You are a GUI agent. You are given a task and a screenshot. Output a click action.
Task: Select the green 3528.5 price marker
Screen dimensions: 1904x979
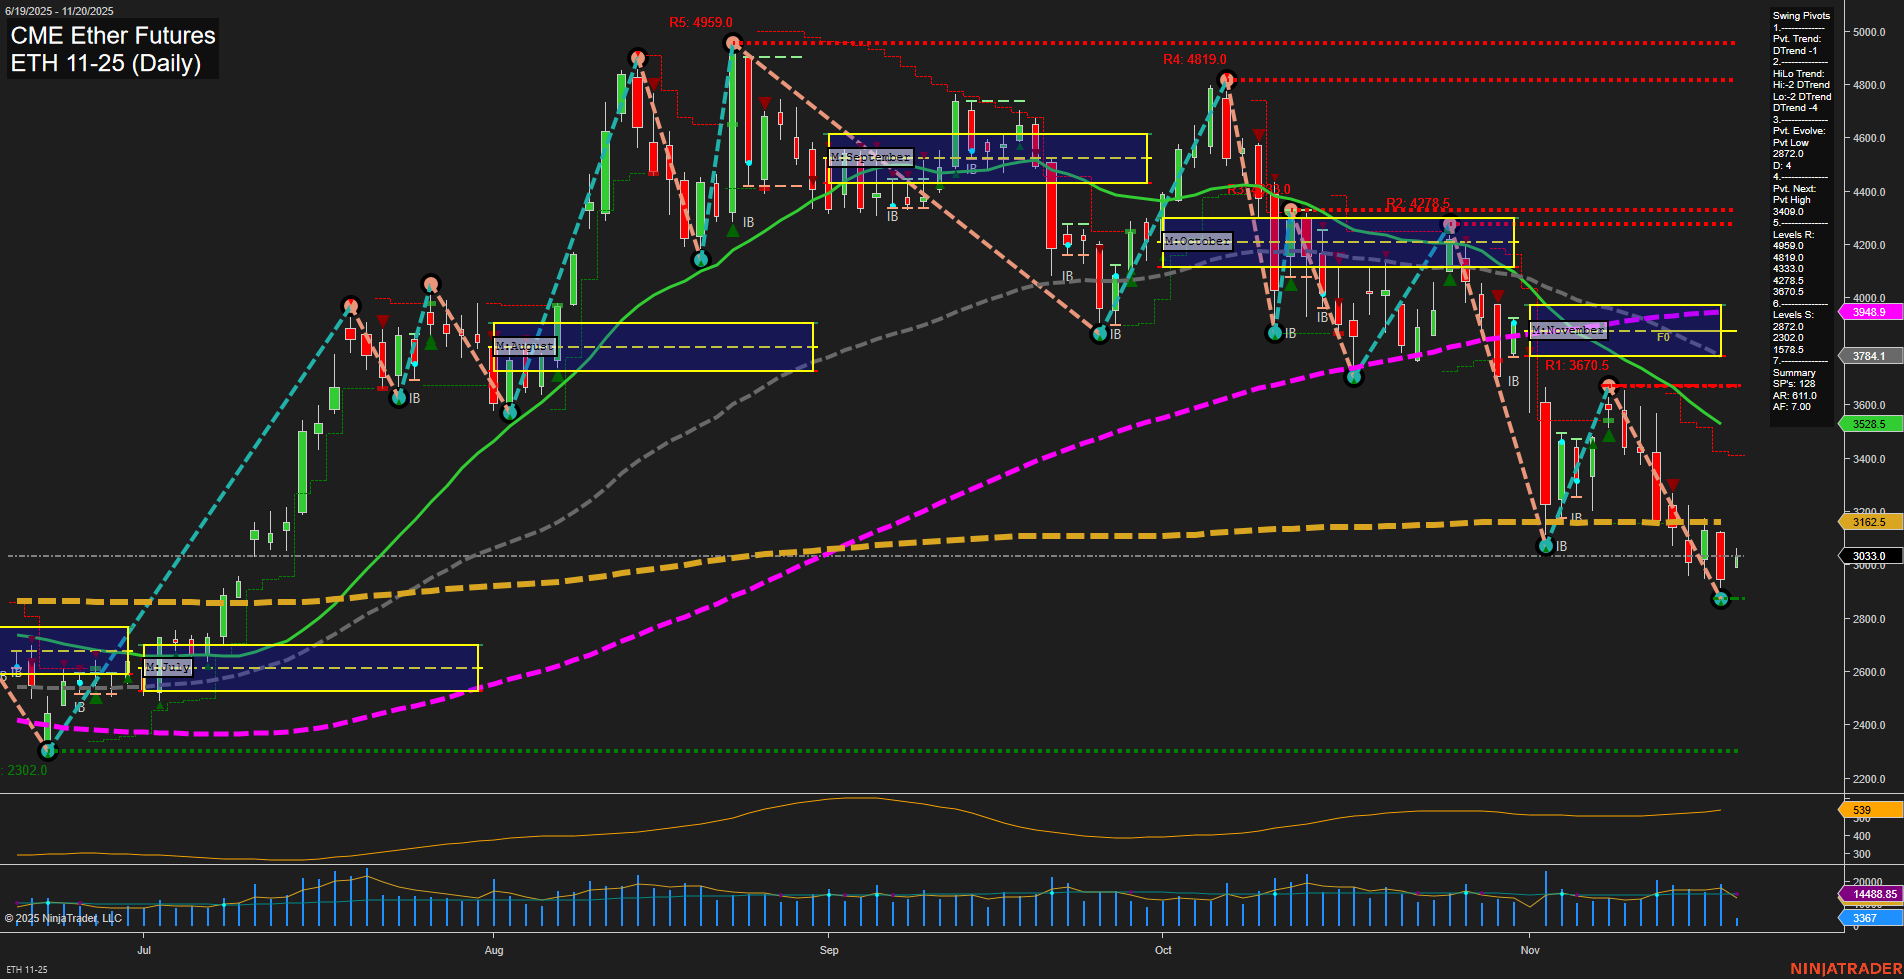[1868, 424]
